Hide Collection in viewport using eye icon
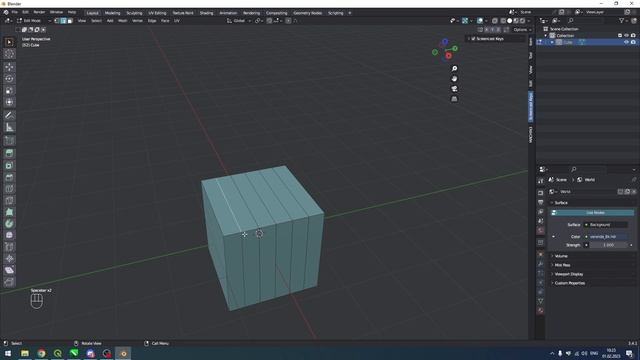This screenshot has height=360, width=640. click(627, 36)
